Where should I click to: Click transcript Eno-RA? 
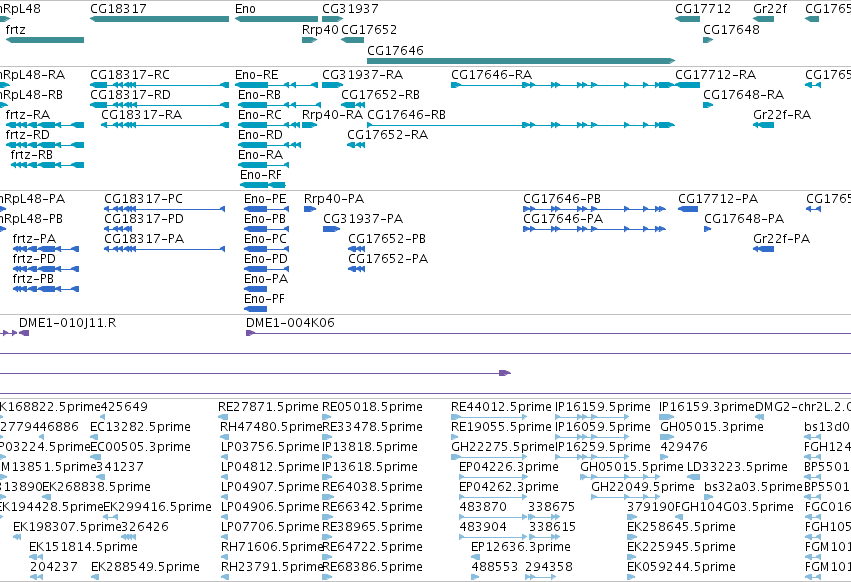click(263, 165)
